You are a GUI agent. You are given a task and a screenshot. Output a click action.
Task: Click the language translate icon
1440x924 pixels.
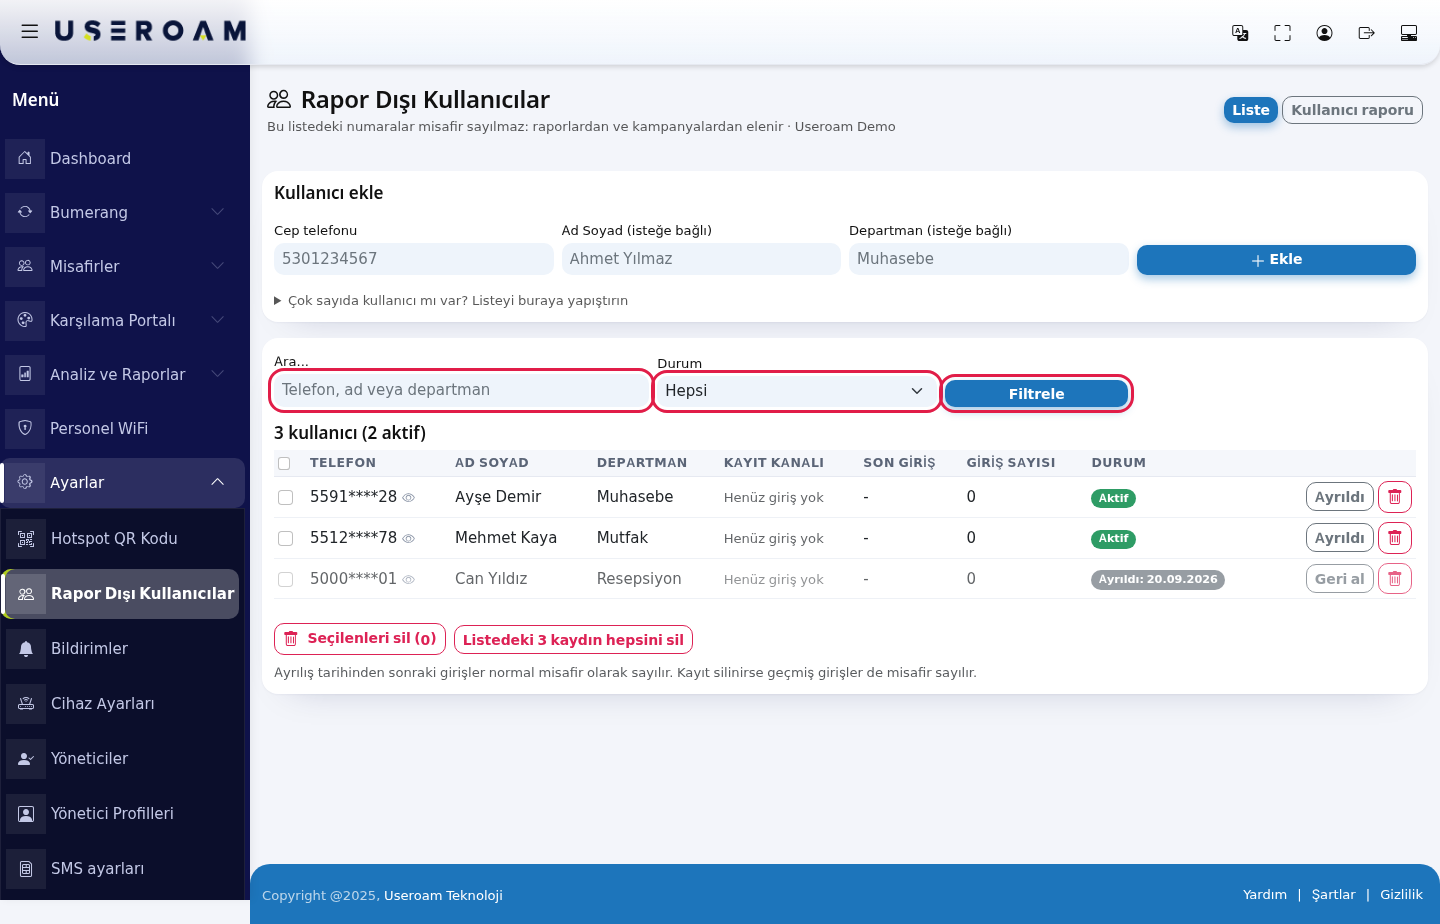point(1240,33)
